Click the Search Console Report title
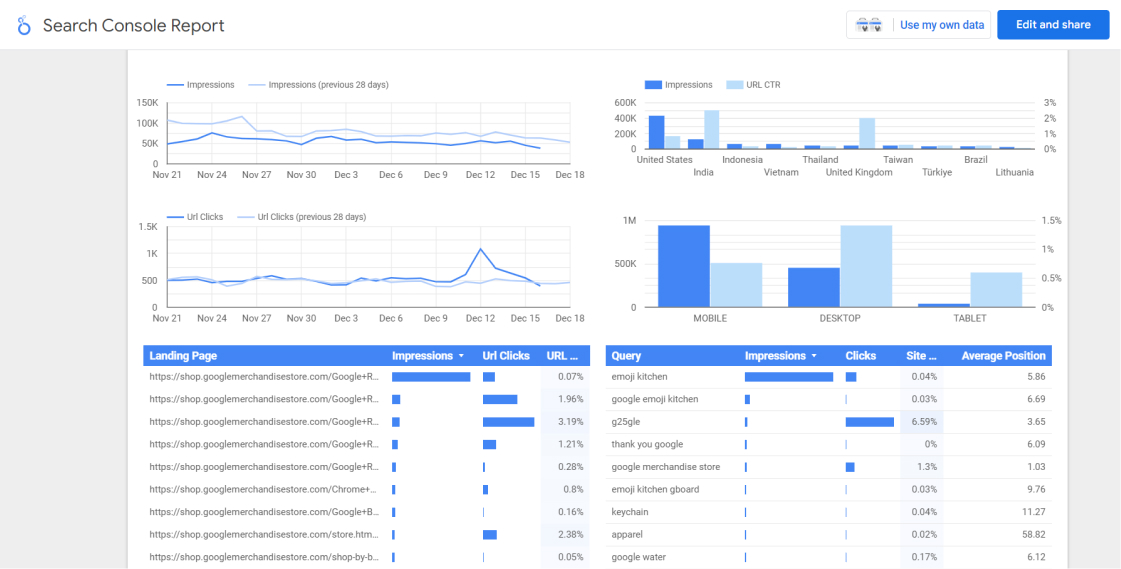The height and width of the screenshot is (569, 1121). pyautogui.click(x=134, y=26)
